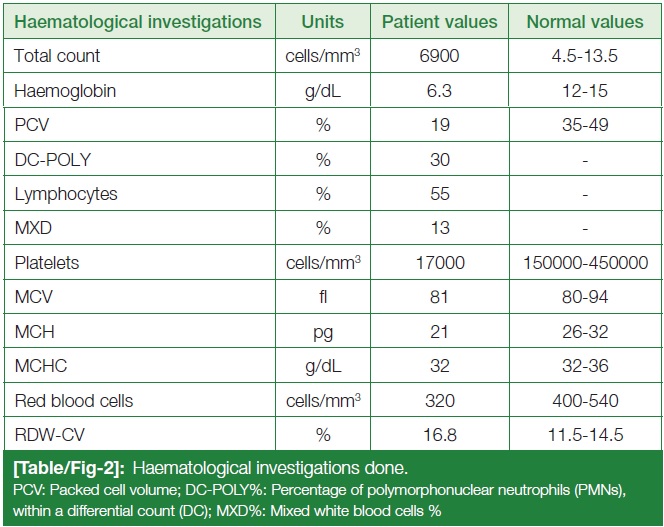Select the MCHC normal range 32-36
This screenshot has height=527, width=664.
[585, 366]
